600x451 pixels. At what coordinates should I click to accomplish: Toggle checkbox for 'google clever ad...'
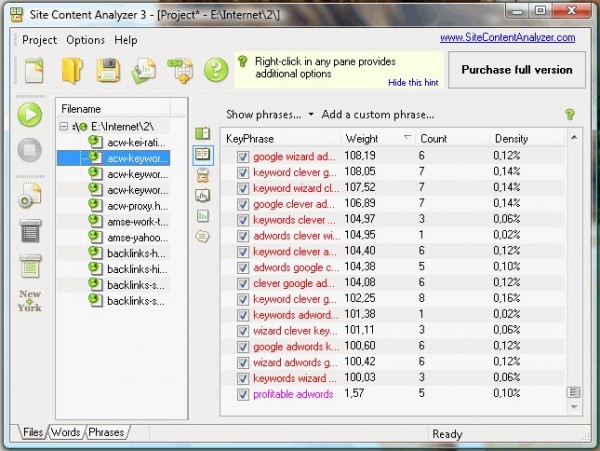(x=243, y=204)
